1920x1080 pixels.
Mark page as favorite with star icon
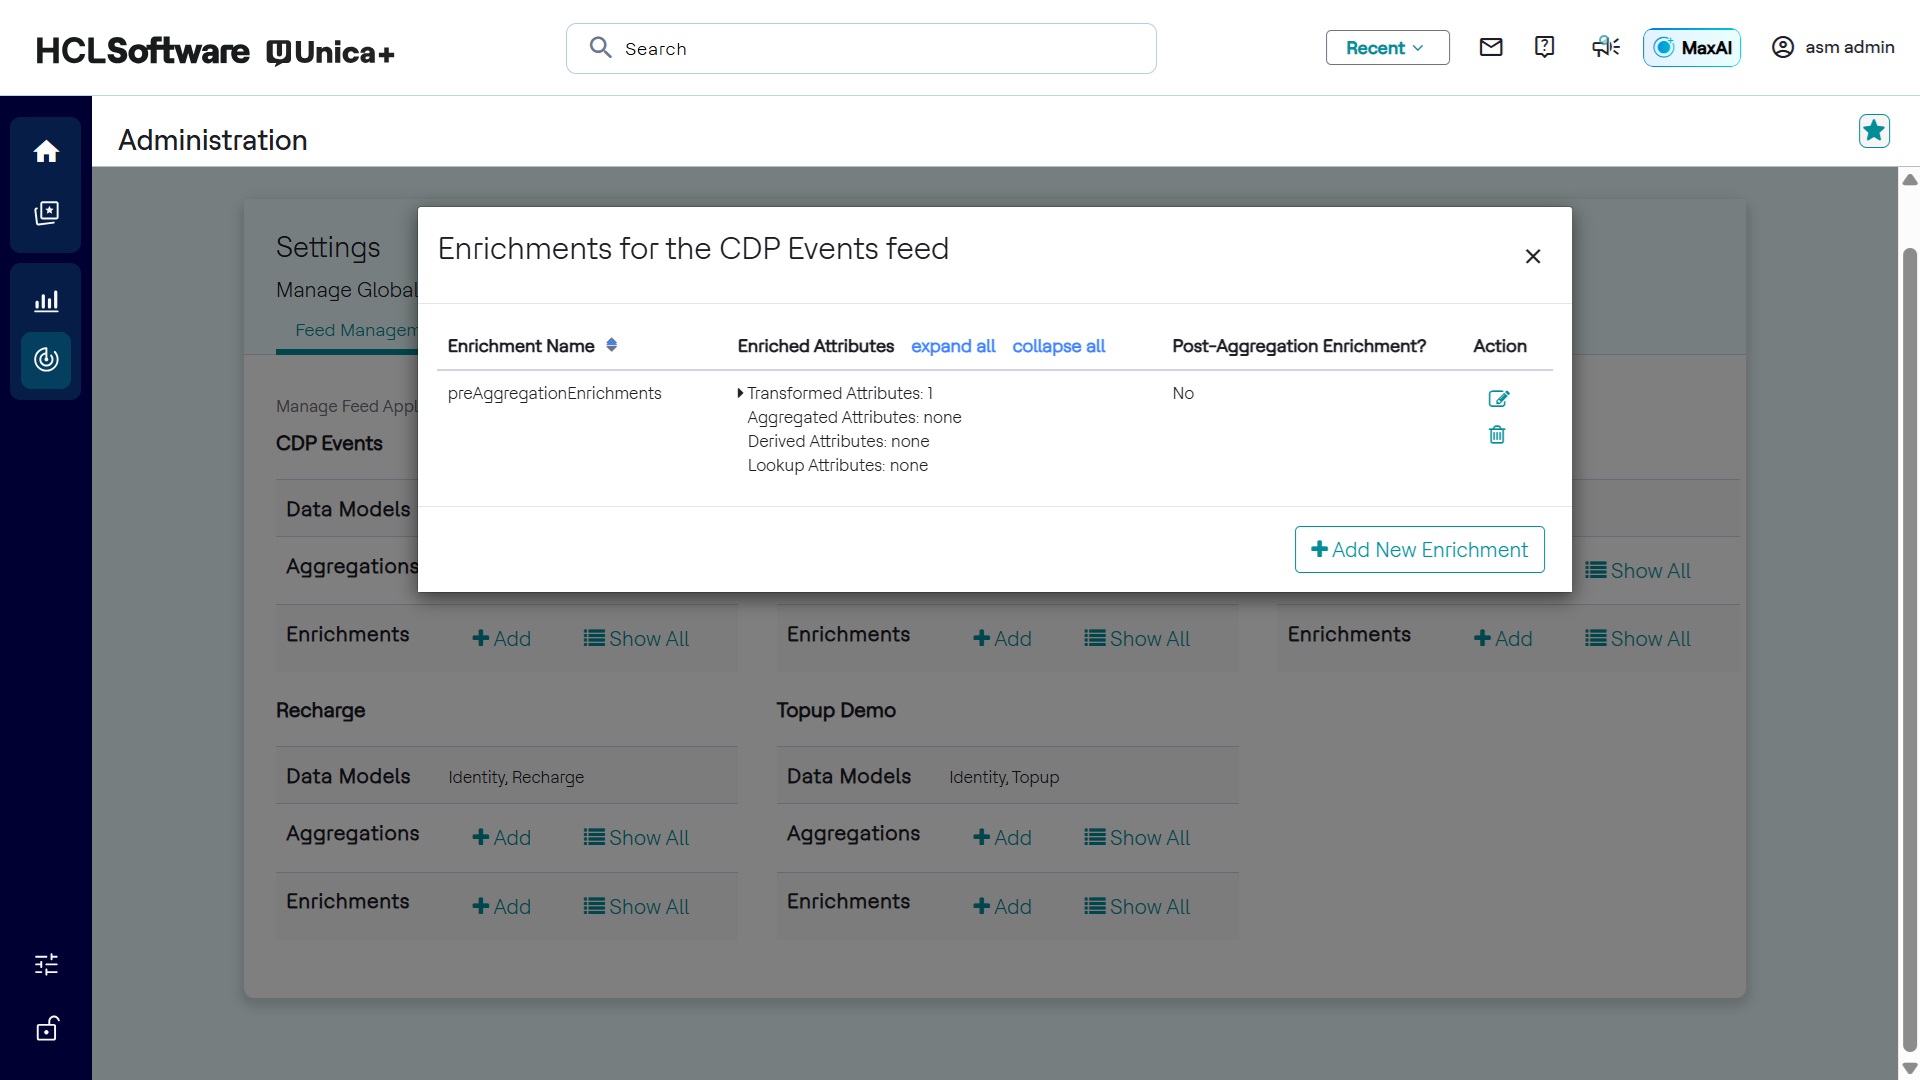tap(1874, 131)
